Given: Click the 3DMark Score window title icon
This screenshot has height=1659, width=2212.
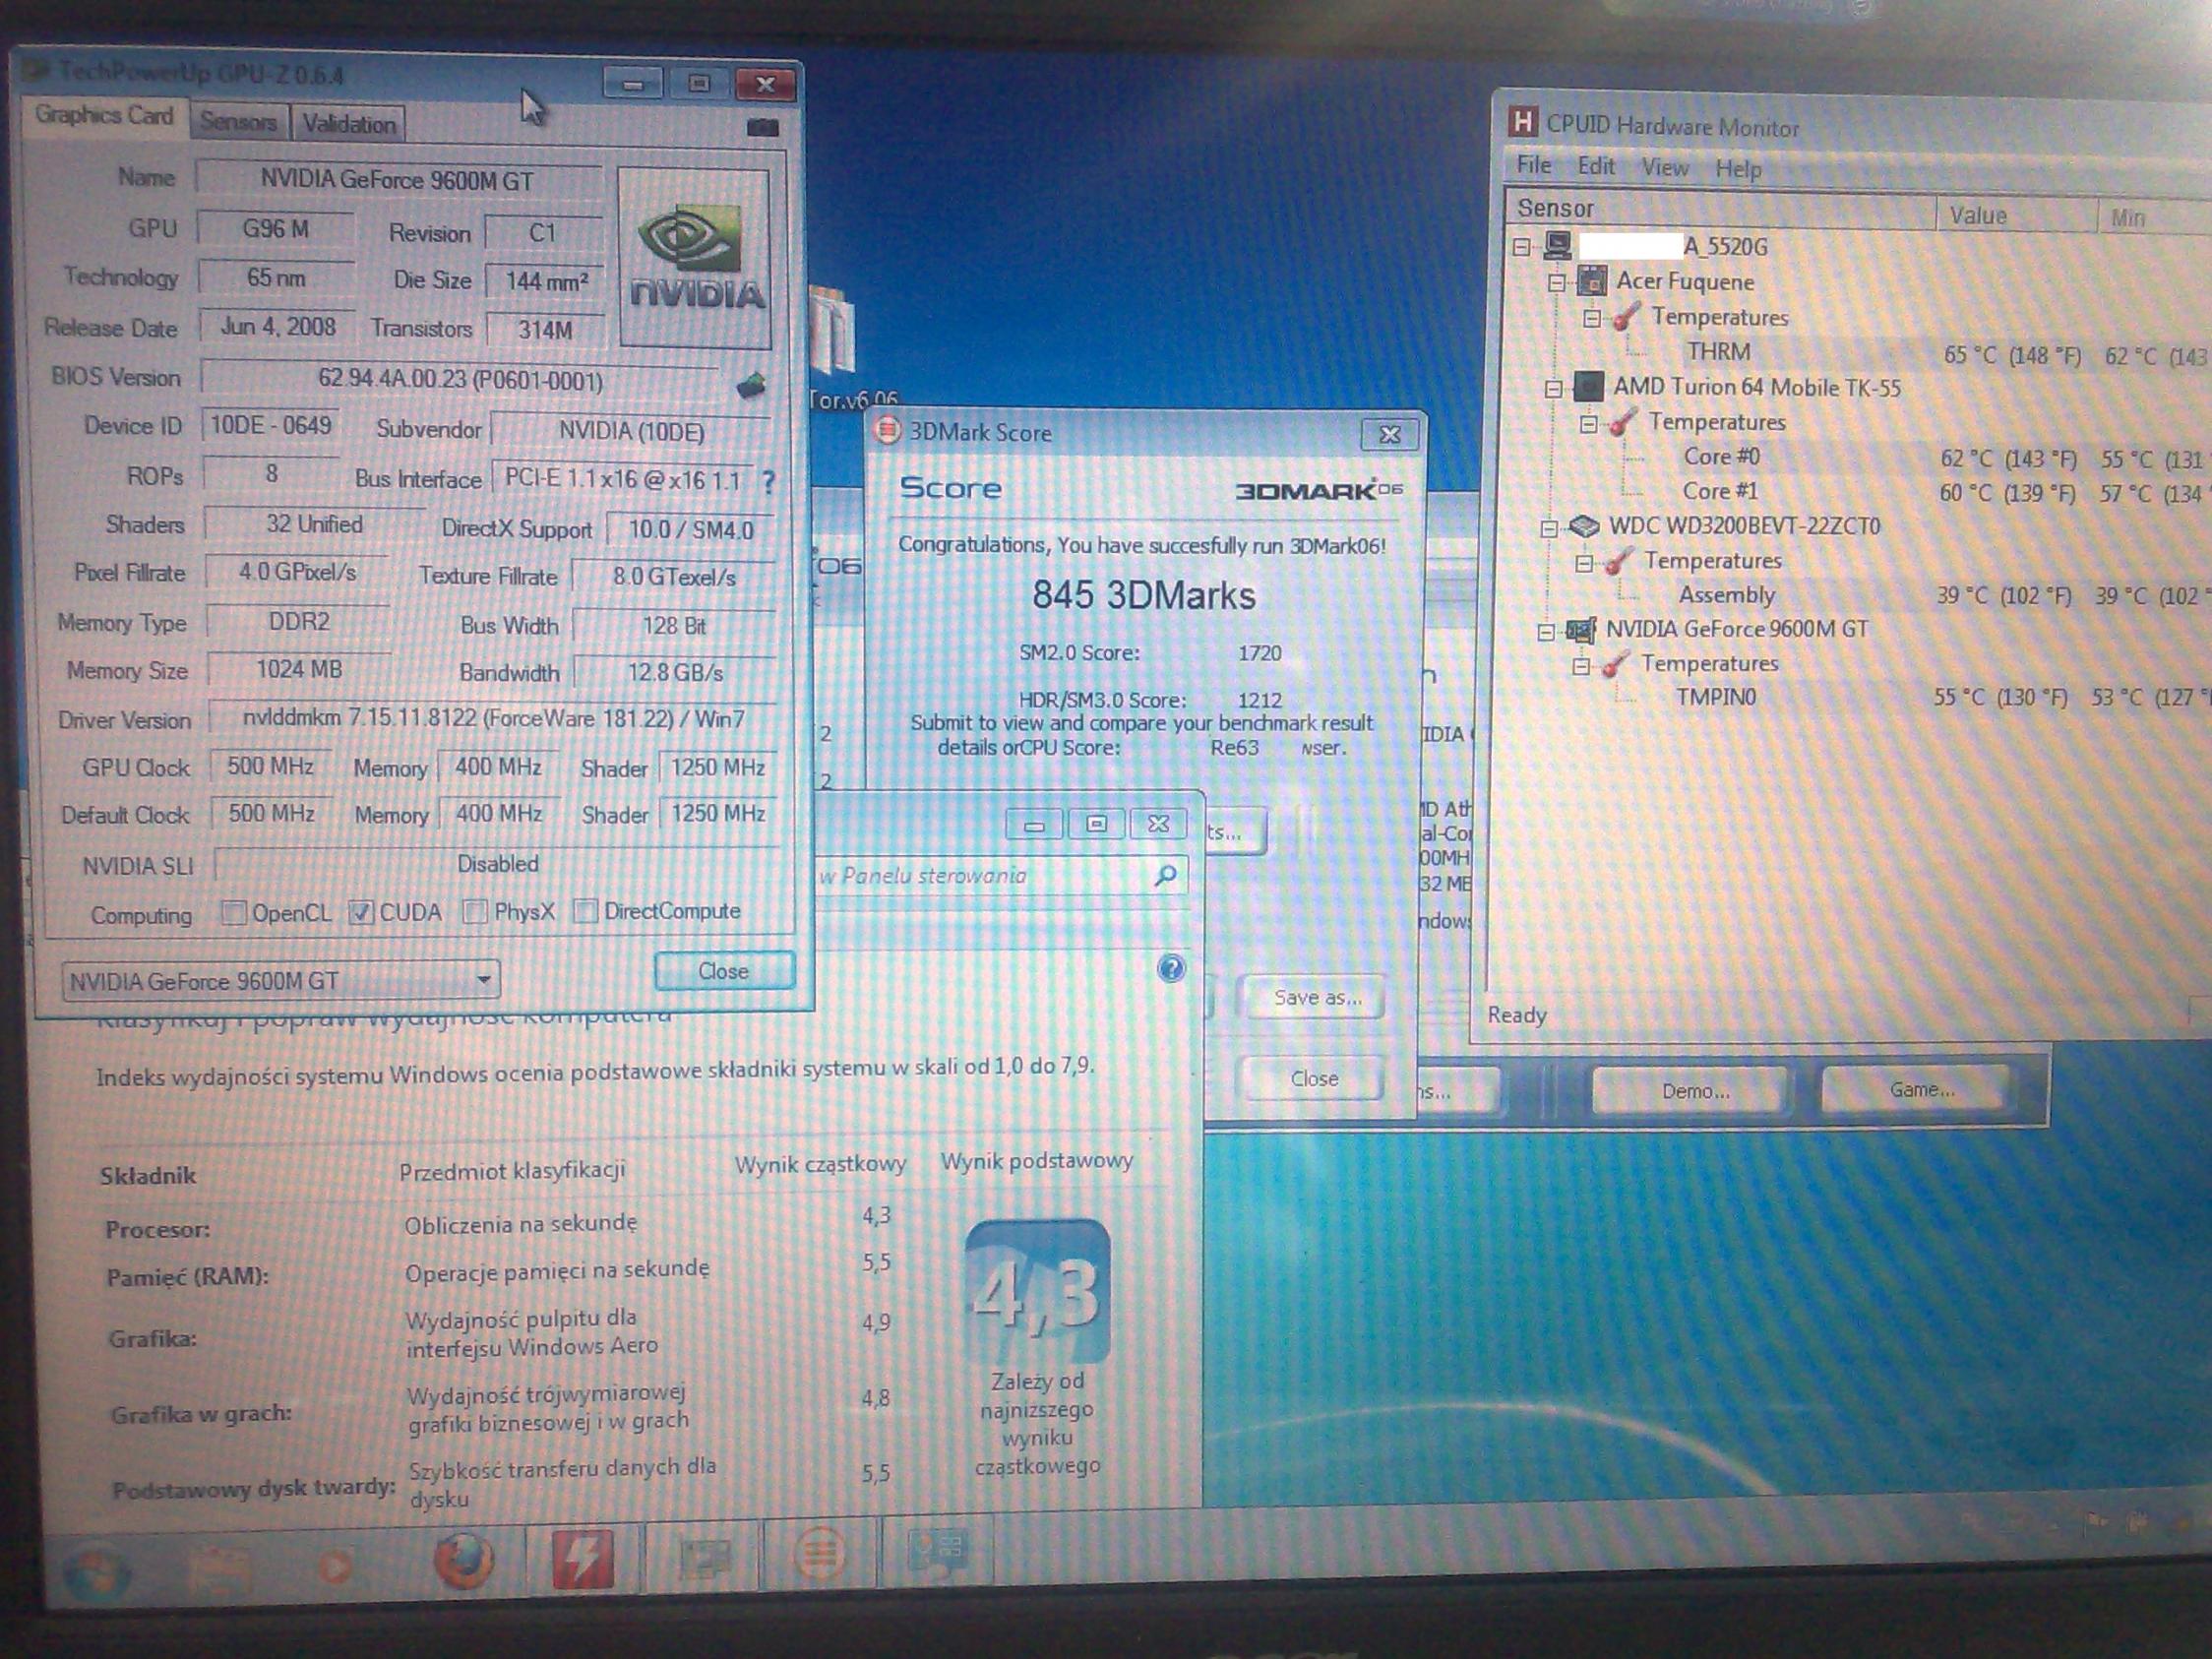Looking at the screenshot, I should coord(886,430).
